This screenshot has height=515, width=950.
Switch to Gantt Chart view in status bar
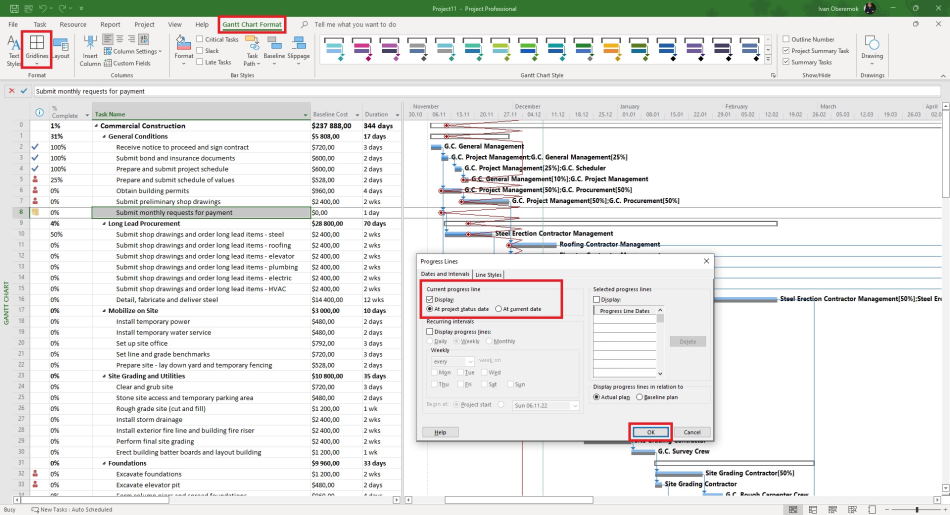point(792,510)
